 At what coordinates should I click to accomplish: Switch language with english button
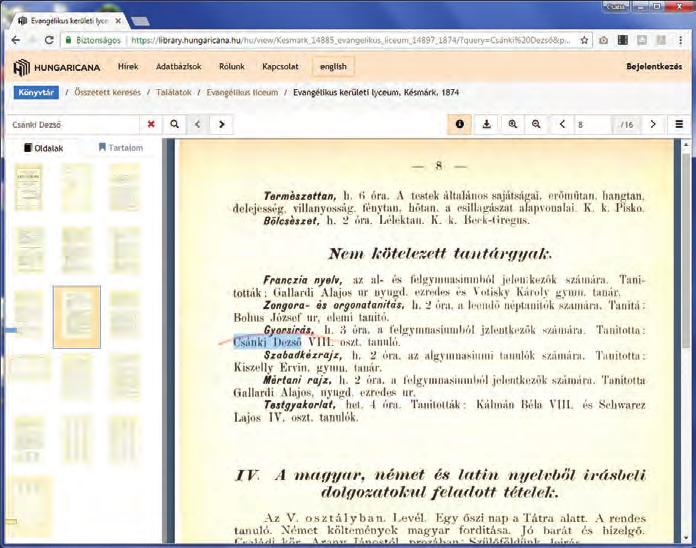pos(333,67)
